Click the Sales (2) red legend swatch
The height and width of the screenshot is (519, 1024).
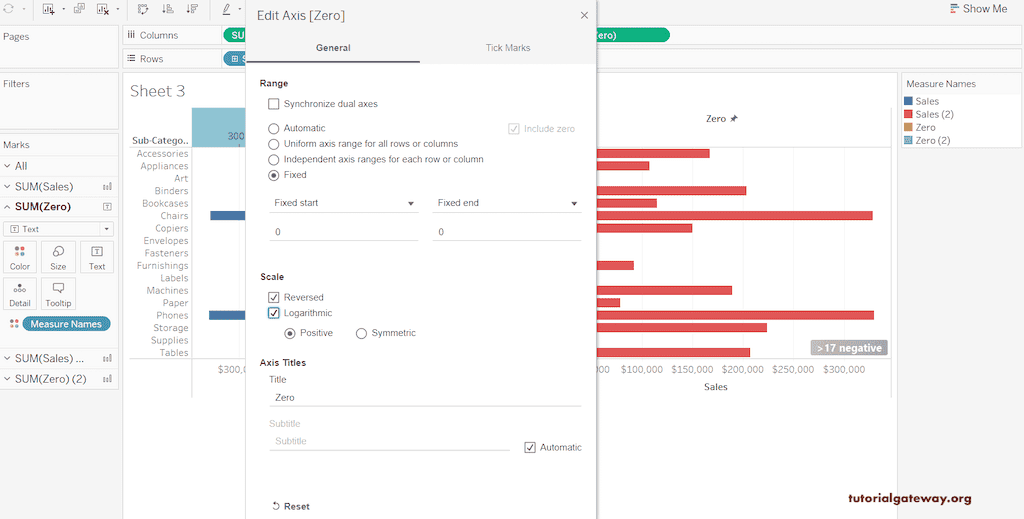tap(908, 114)
